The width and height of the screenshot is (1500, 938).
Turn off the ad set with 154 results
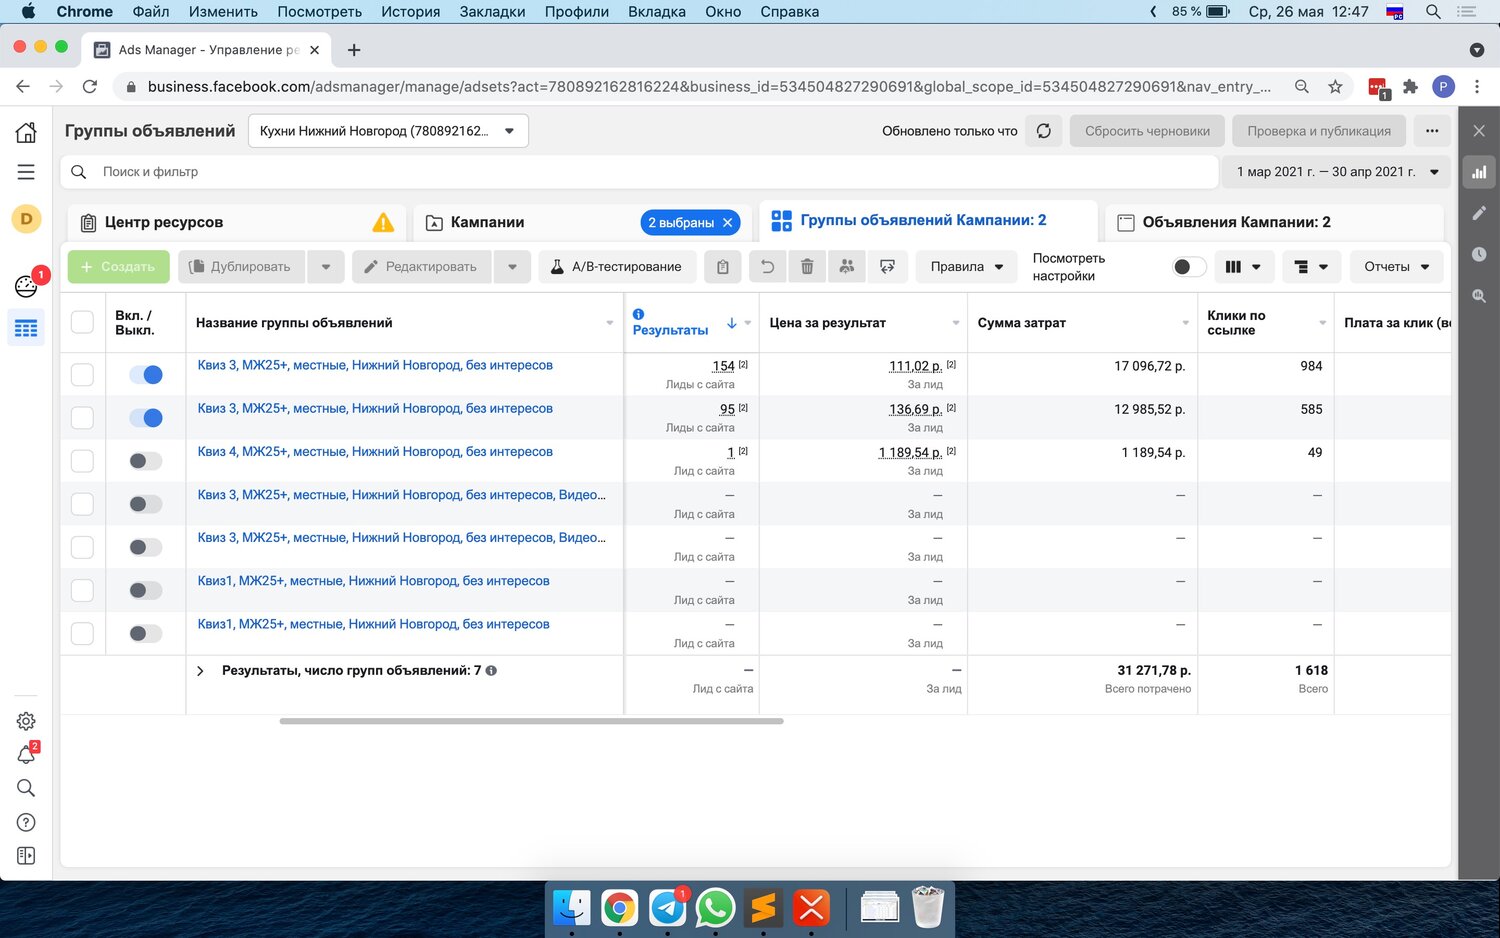pyautogui.click(x=146, y=374)
